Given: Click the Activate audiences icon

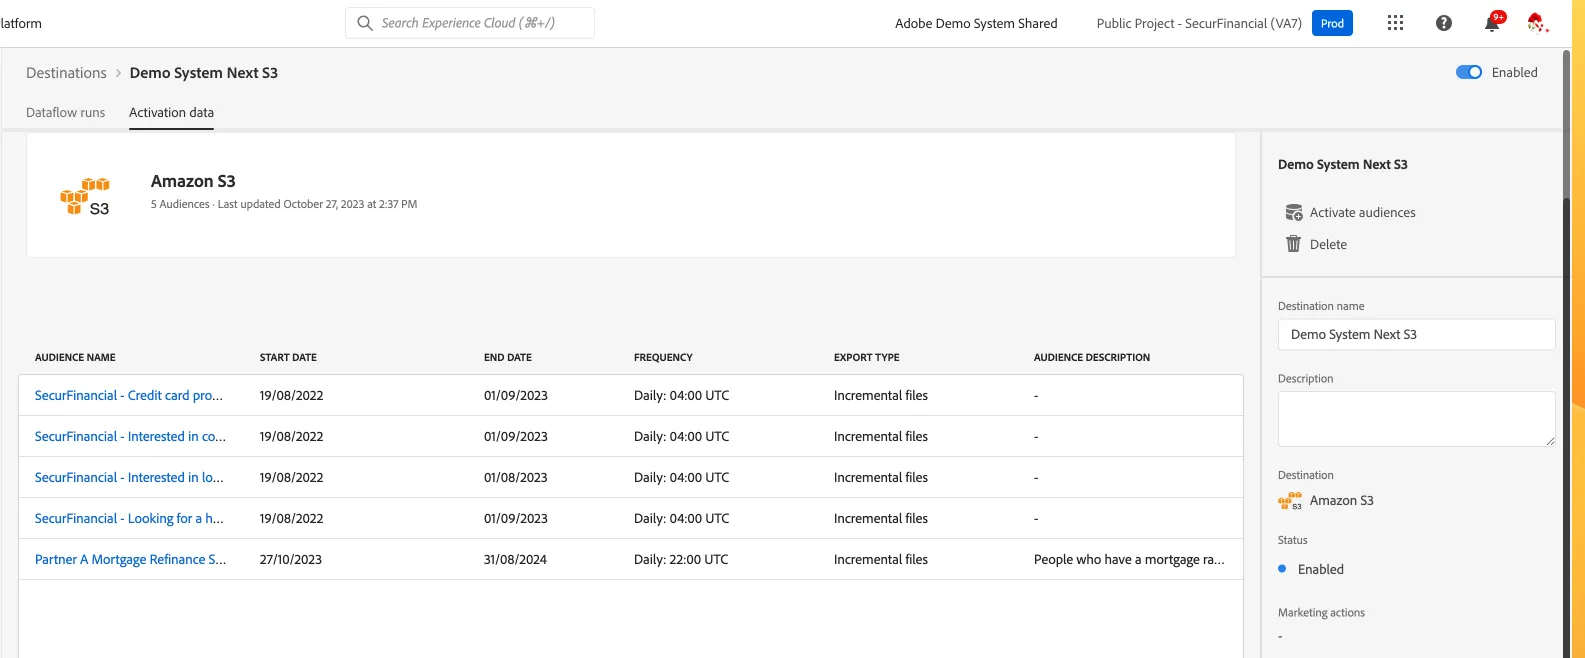Looking at the screenshot, I should point(1294,212).
